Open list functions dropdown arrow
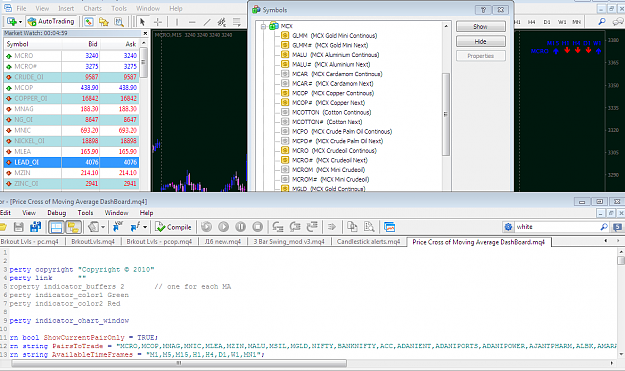 coord(145,227)
